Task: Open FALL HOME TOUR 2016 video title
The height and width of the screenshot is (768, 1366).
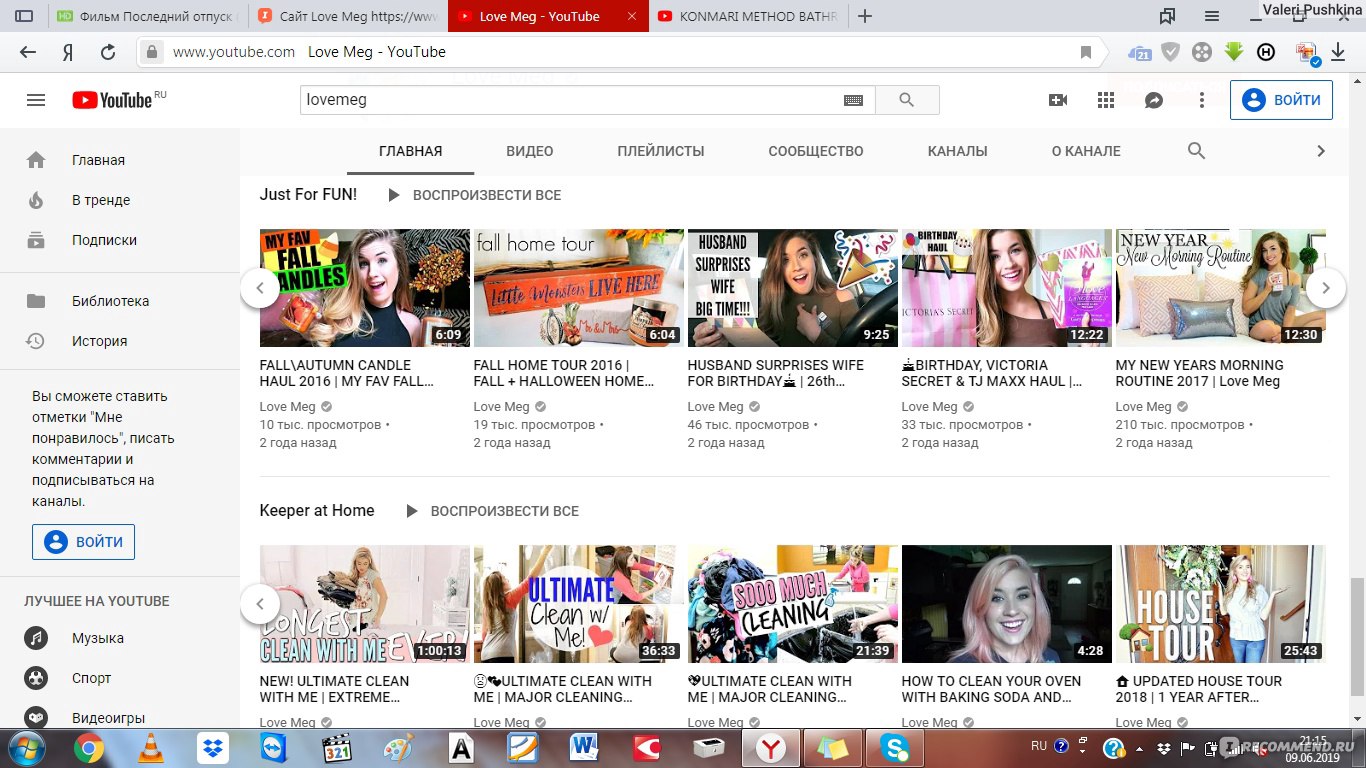Action: [565, 373]
